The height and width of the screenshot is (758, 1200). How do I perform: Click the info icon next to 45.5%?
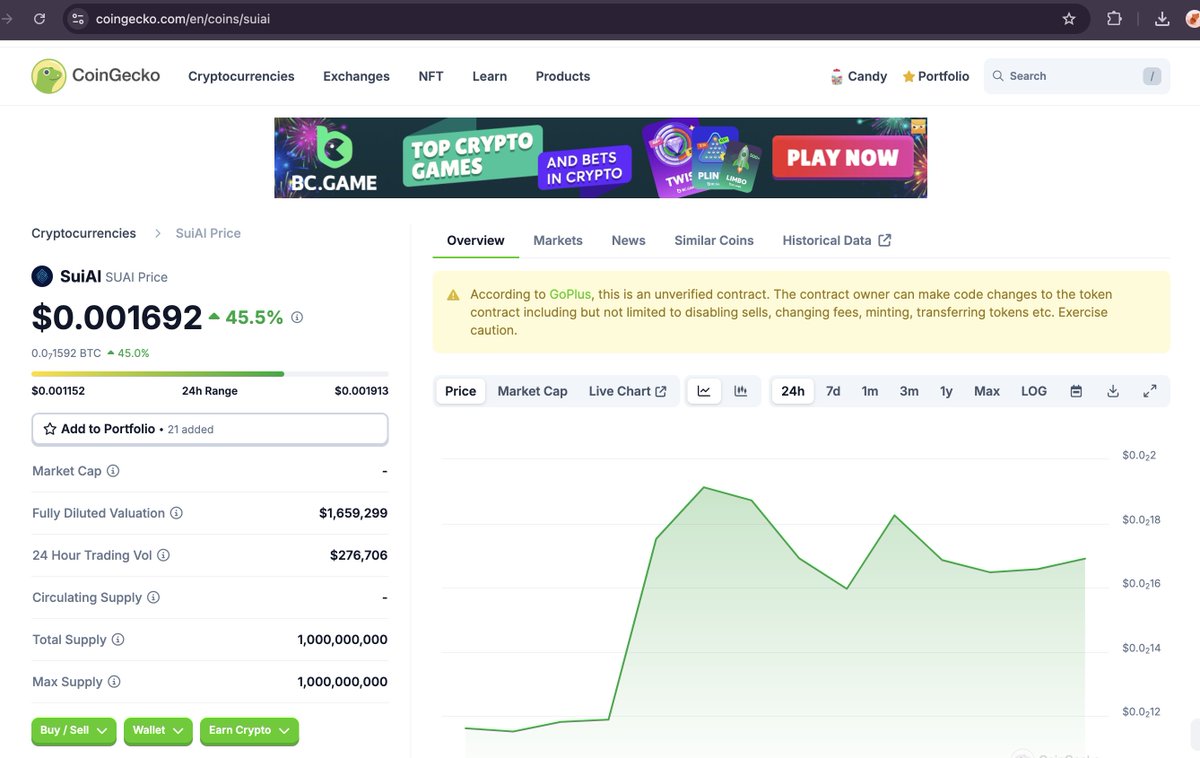click(297, 317)
